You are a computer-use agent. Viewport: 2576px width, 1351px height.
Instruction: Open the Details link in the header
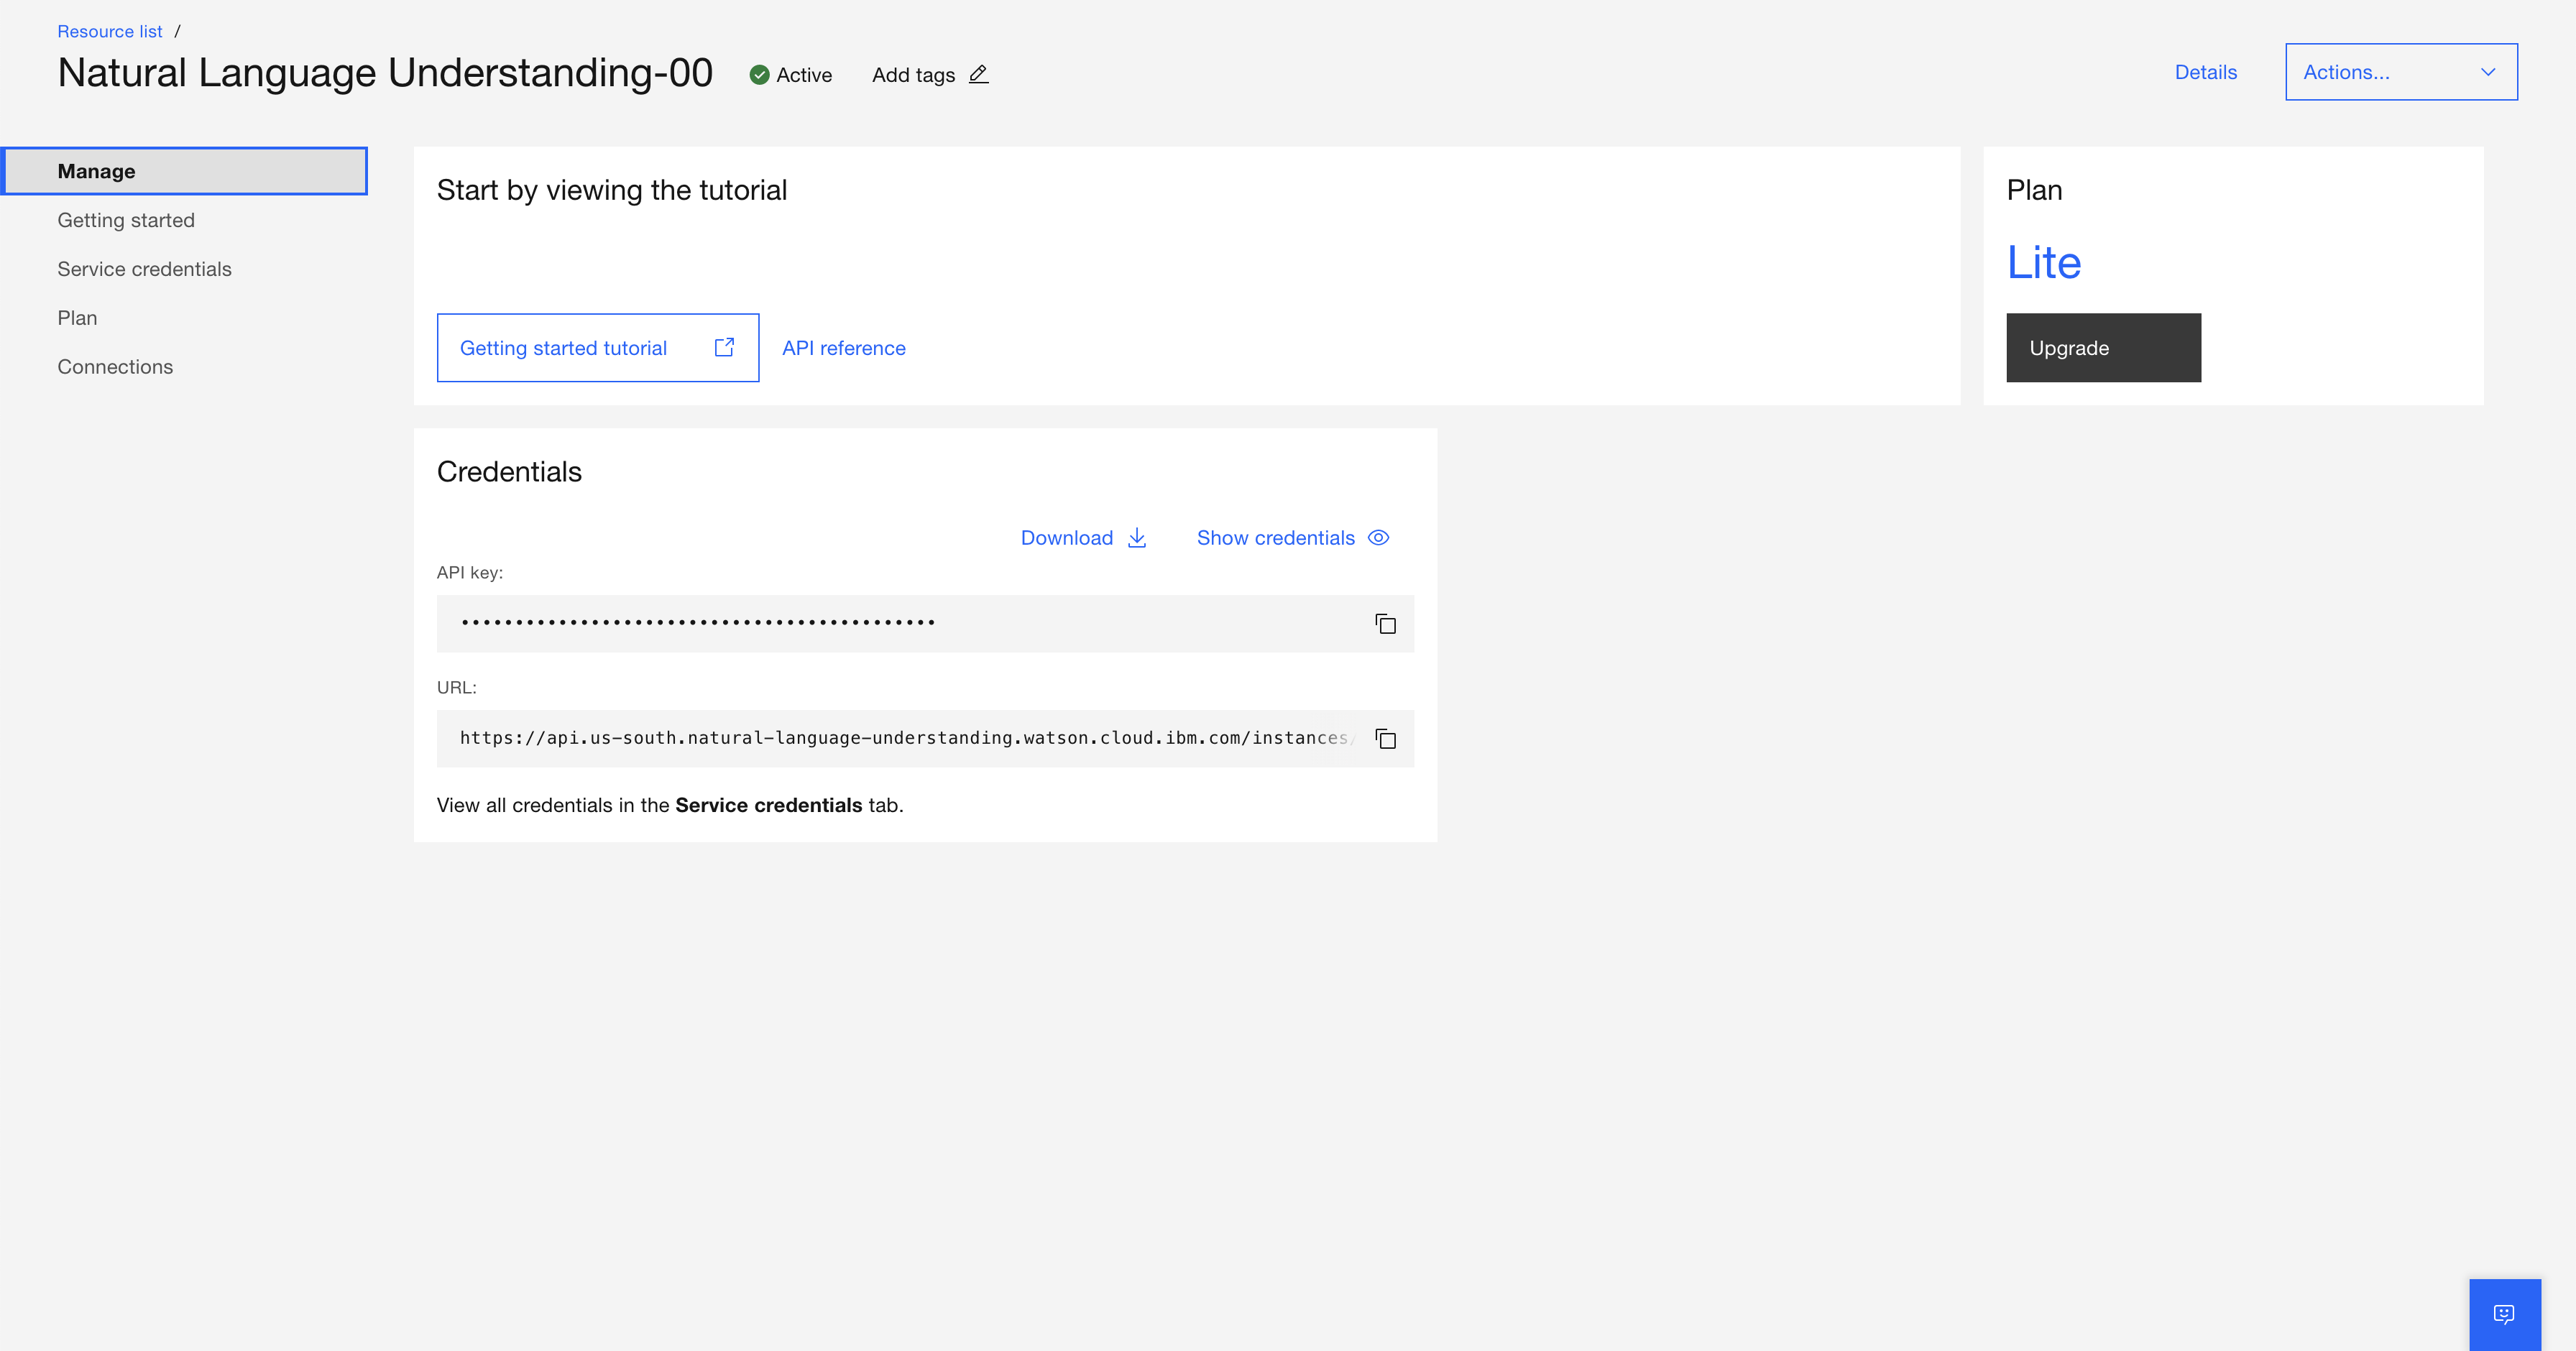pyautogui.click(x=2205, y=72)
